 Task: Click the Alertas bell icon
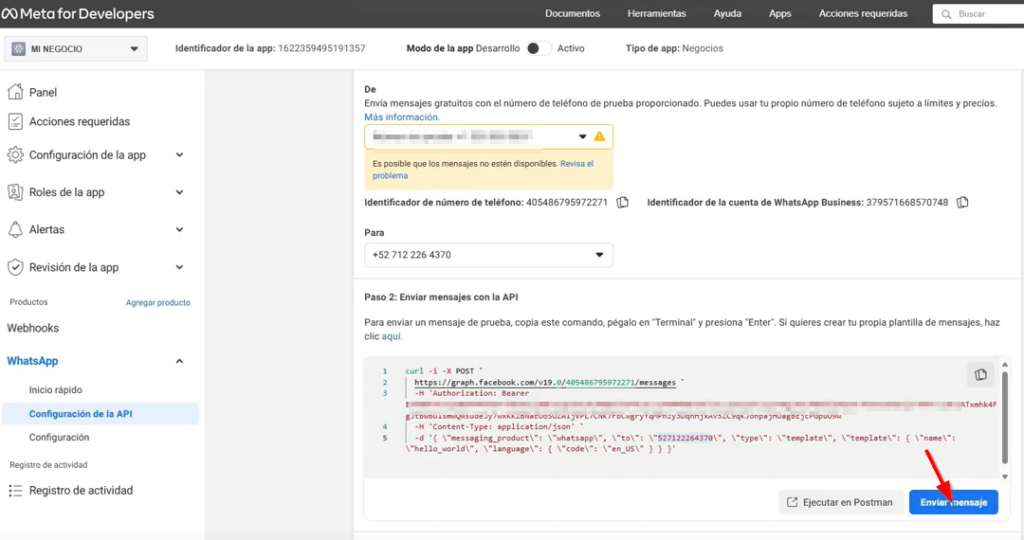click(15, 229)
